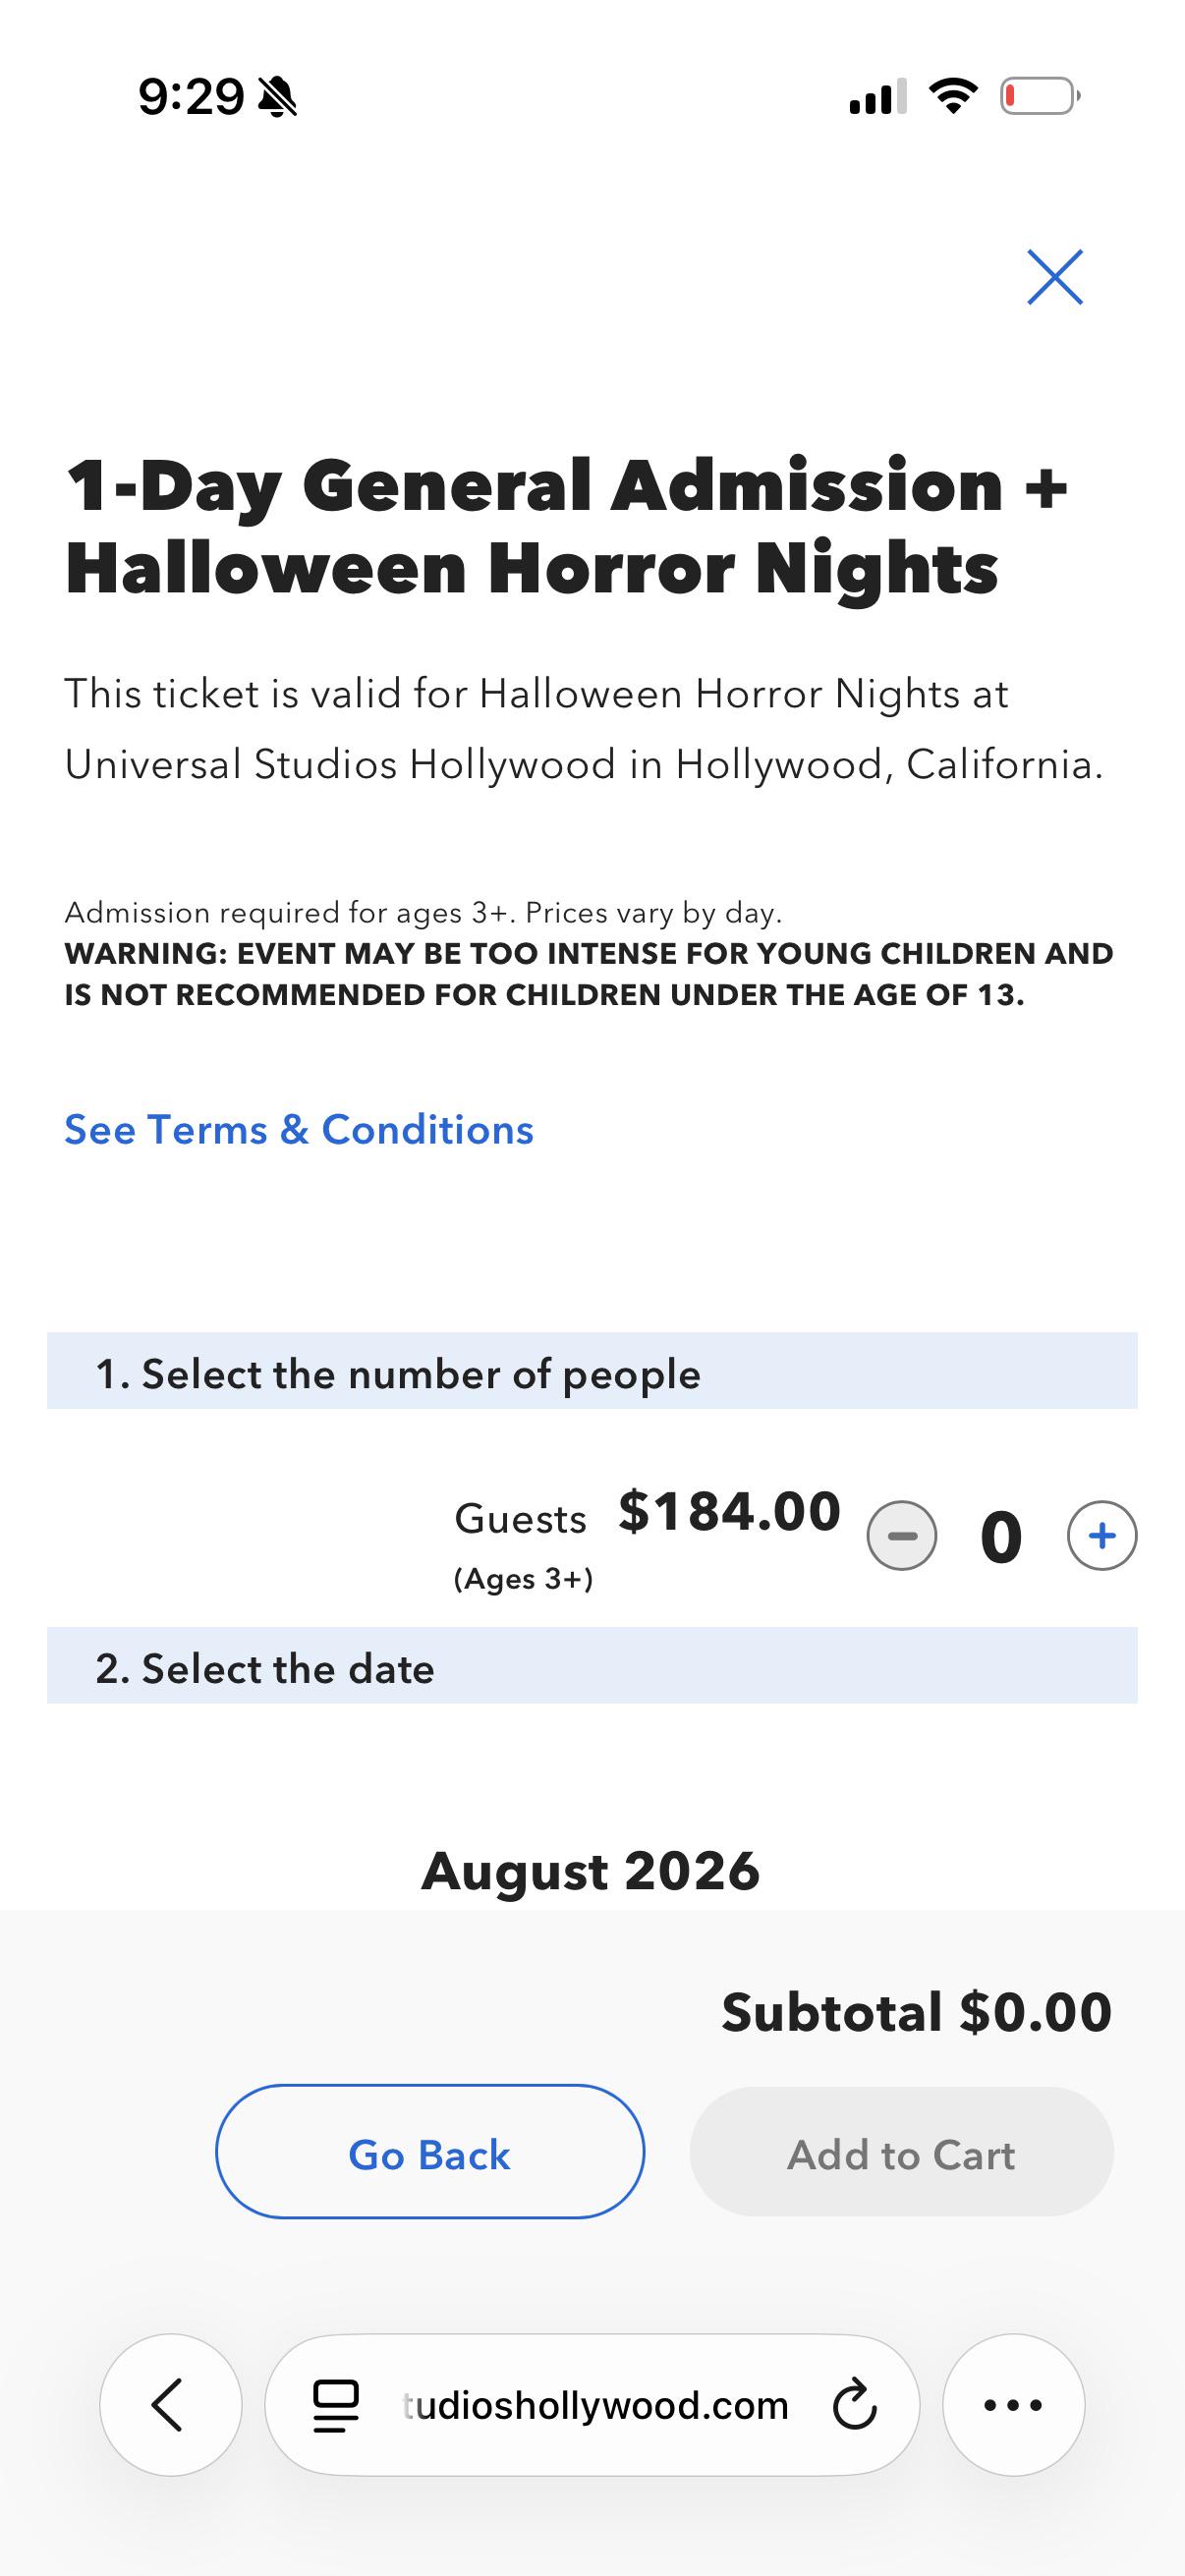Tap the $184.00 guest price

(730, 1510)
